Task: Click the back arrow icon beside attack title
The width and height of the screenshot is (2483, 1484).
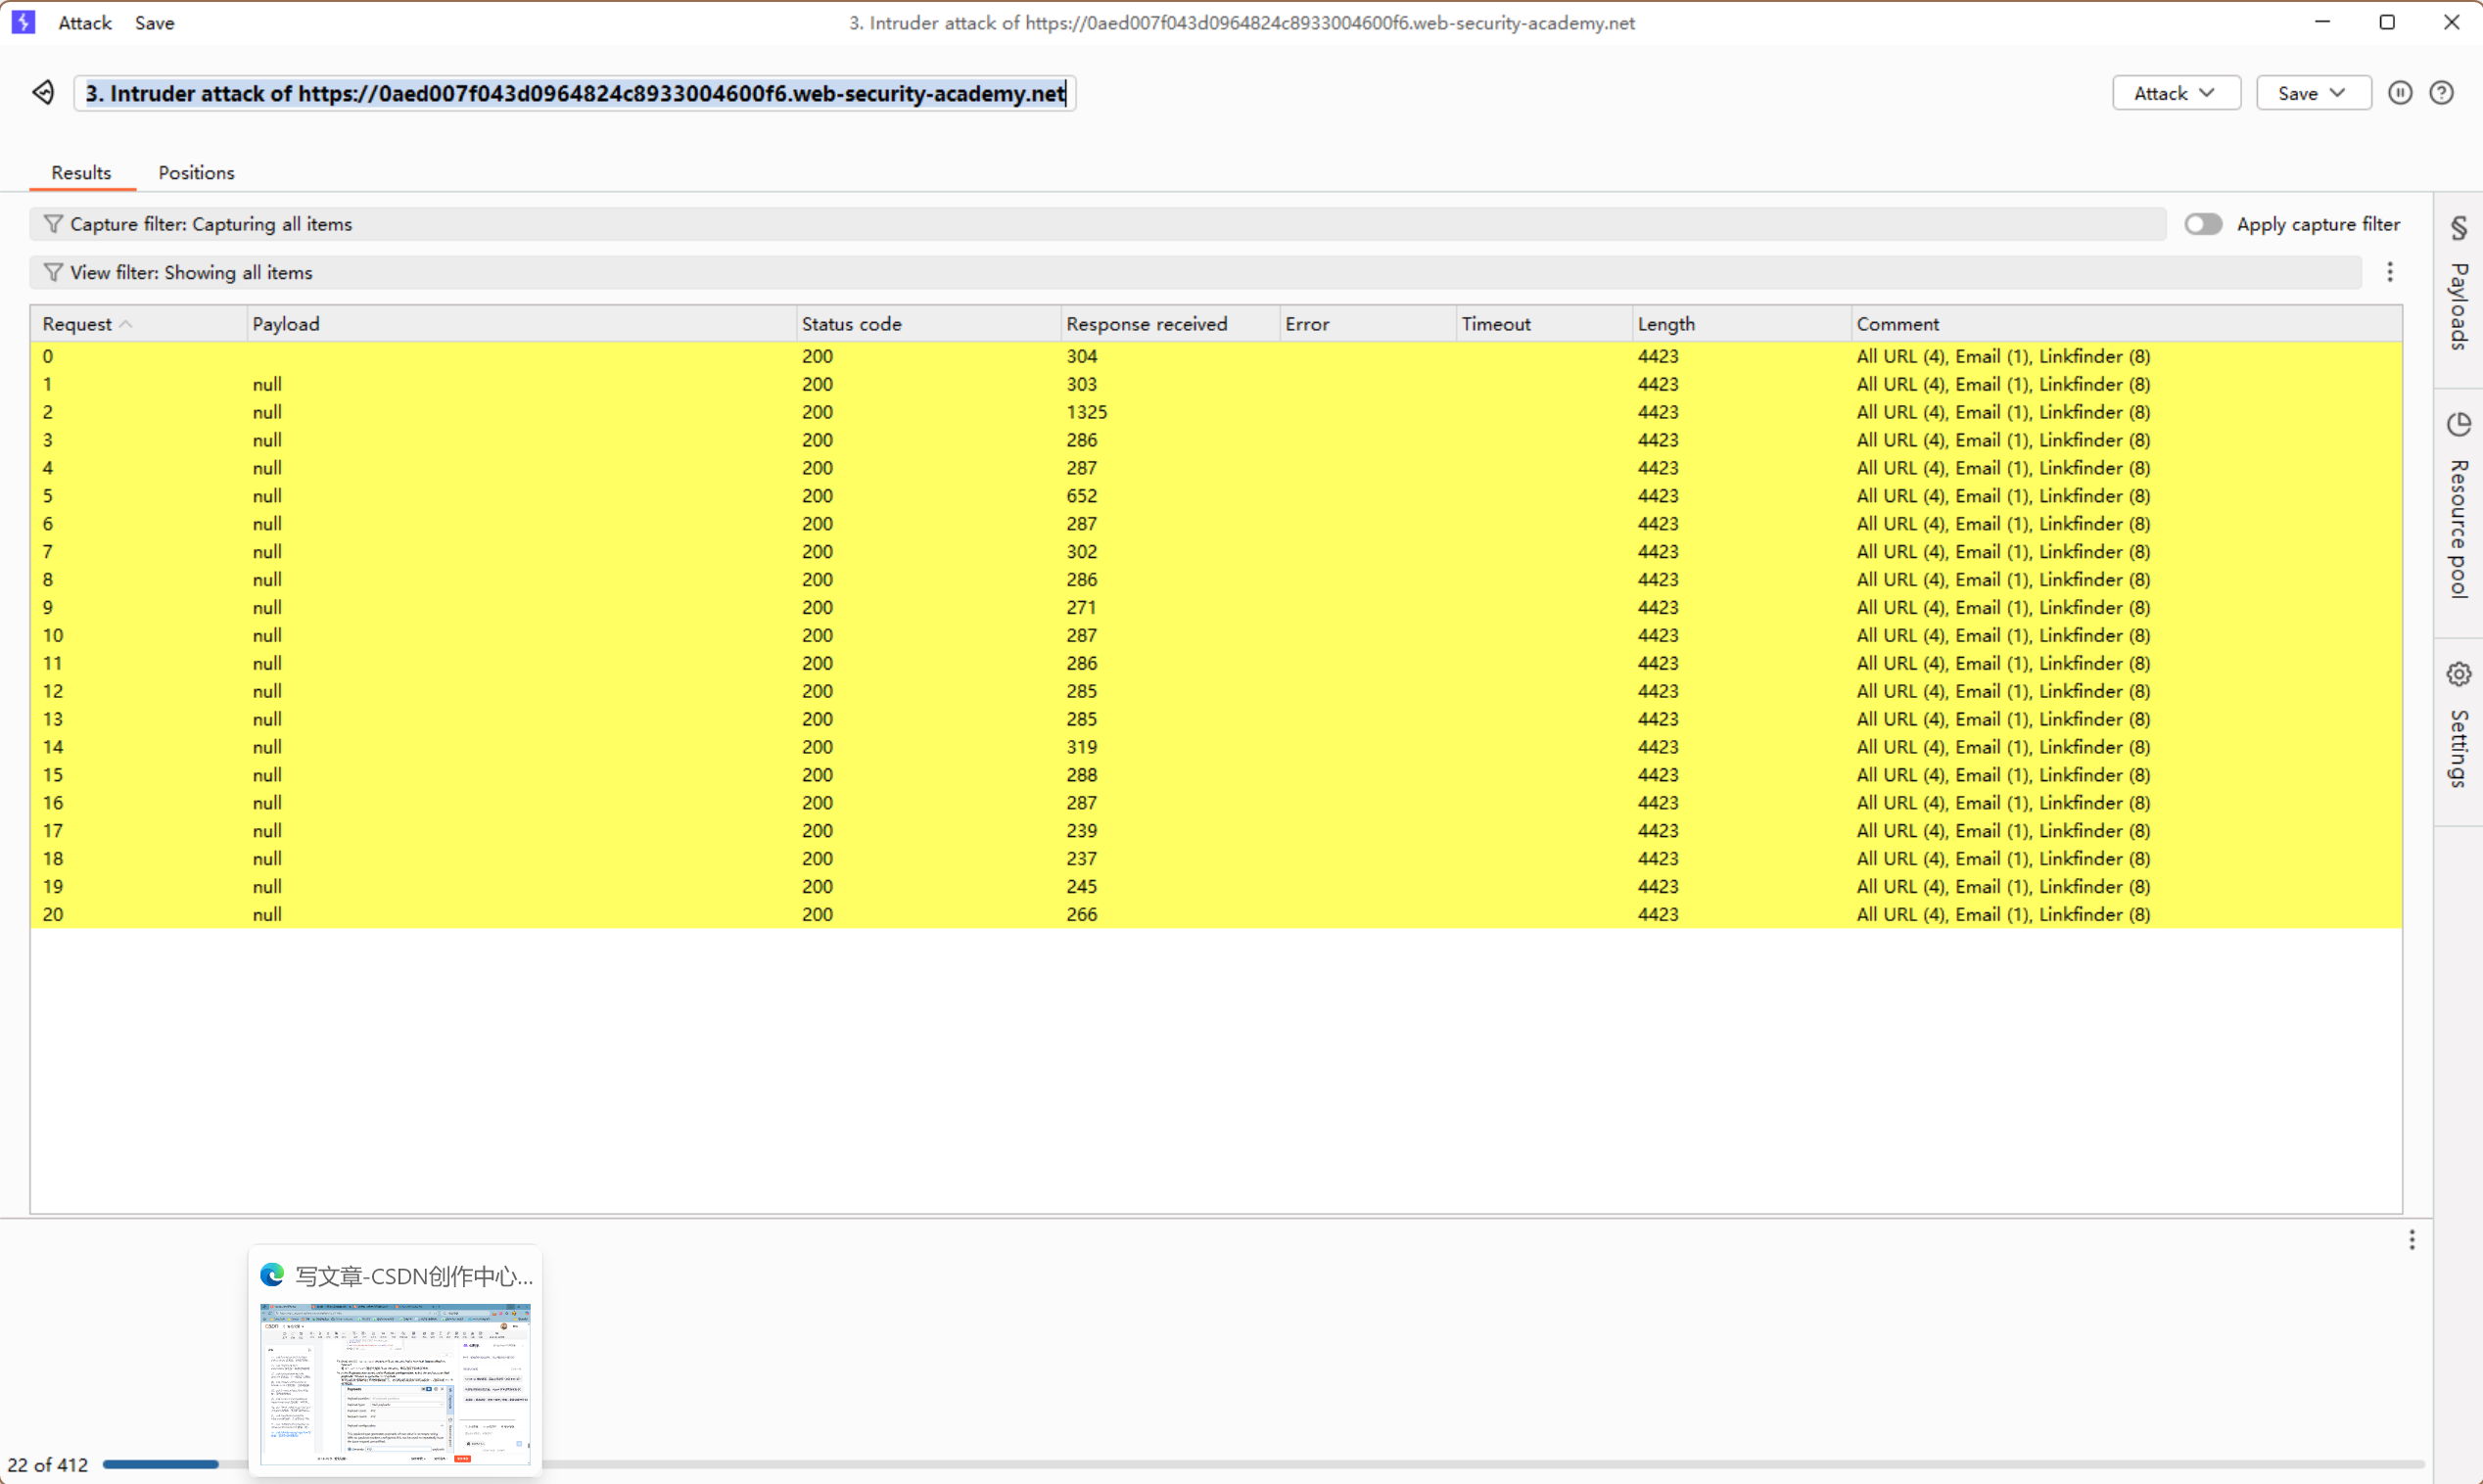Action: tap(43, 93)
